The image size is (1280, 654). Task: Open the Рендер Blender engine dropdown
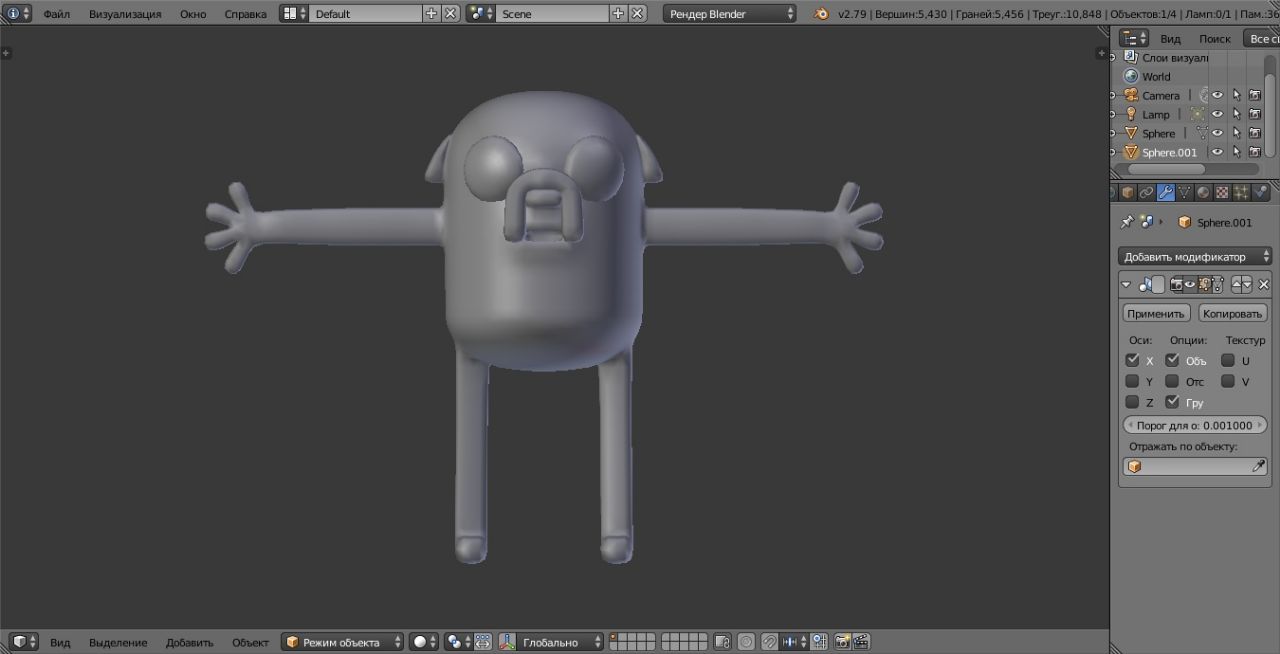[x=730, y=14]
